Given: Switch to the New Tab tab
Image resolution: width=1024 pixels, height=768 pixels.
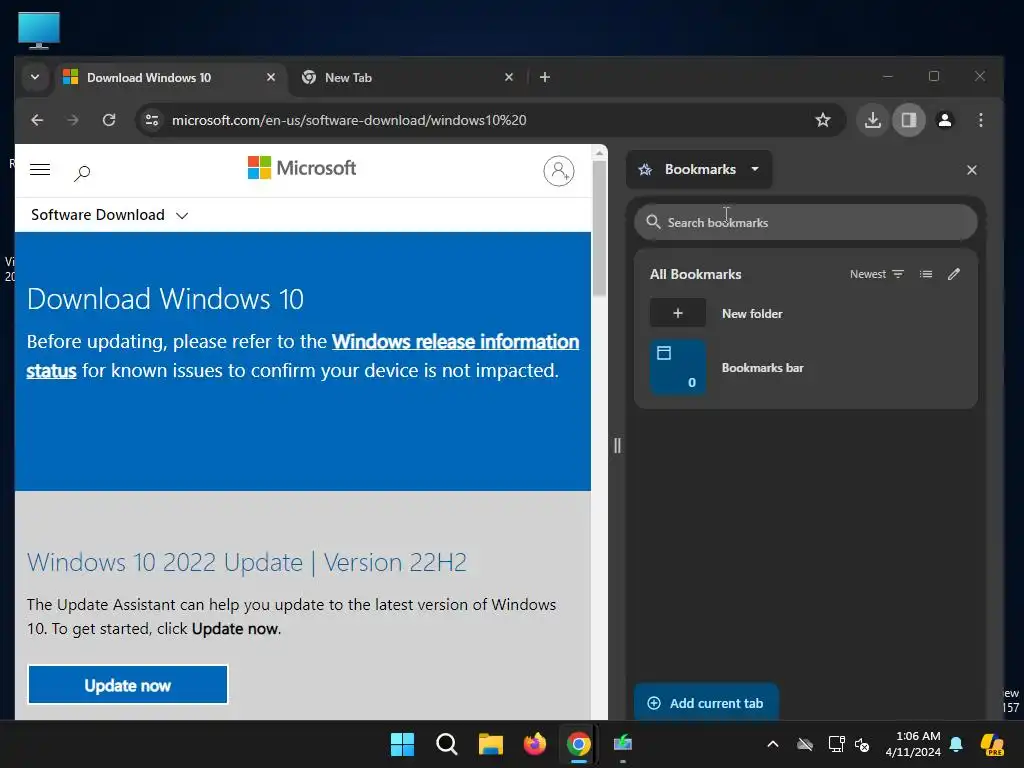Looking at the screenshot, I should 408,78.
